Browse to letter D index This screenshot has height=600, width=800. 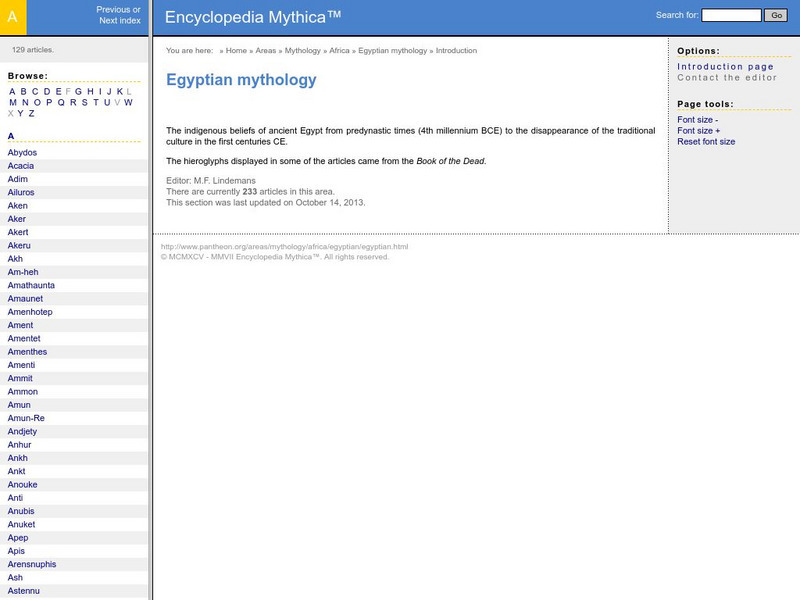coord(47,91)
